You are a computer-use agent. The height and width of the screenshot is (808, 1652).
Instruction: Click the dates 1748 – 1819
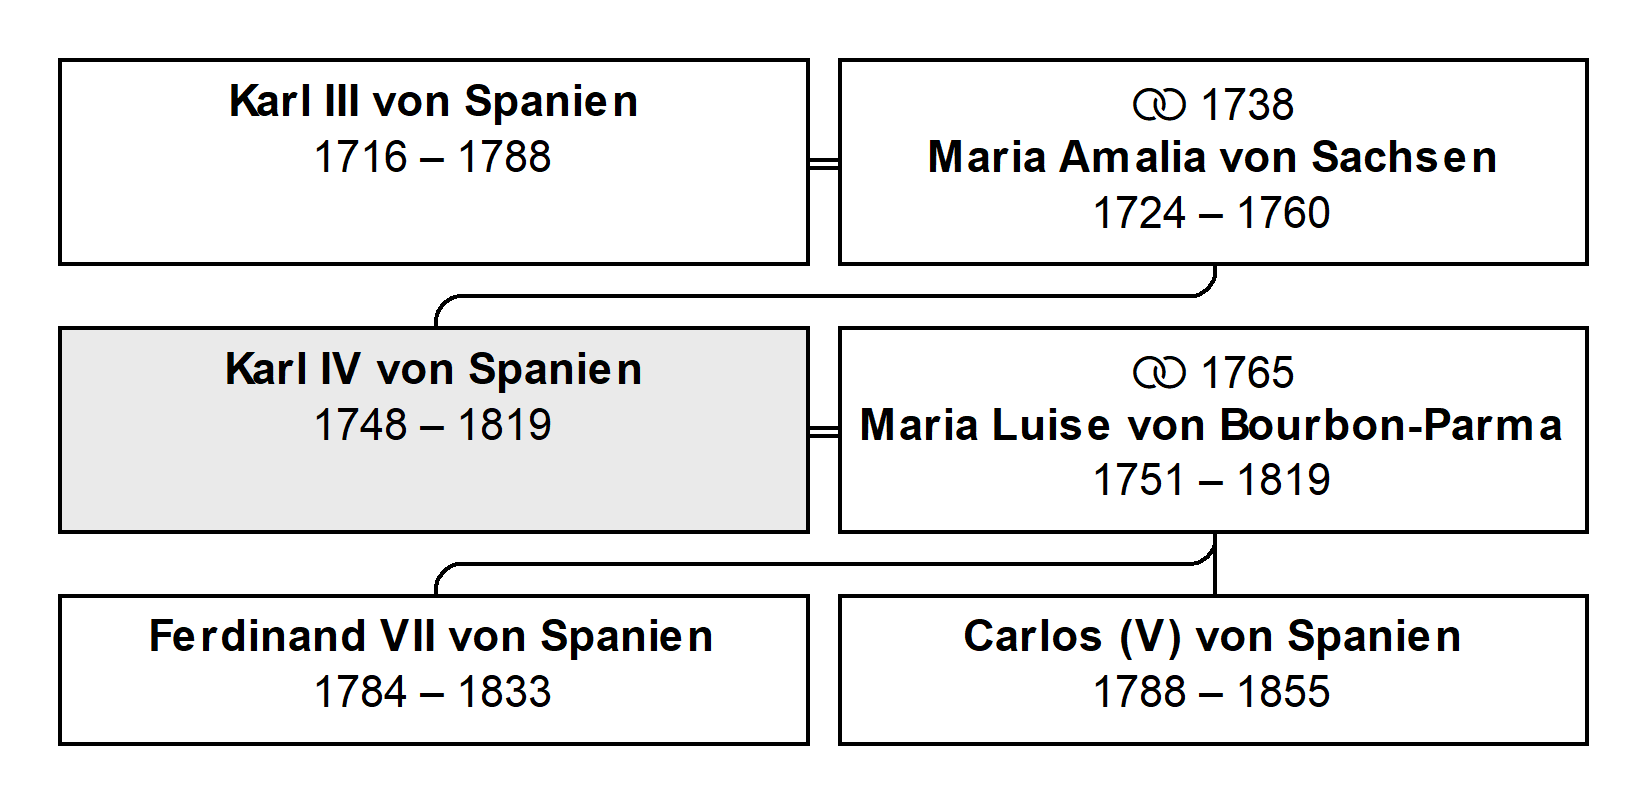432,425
